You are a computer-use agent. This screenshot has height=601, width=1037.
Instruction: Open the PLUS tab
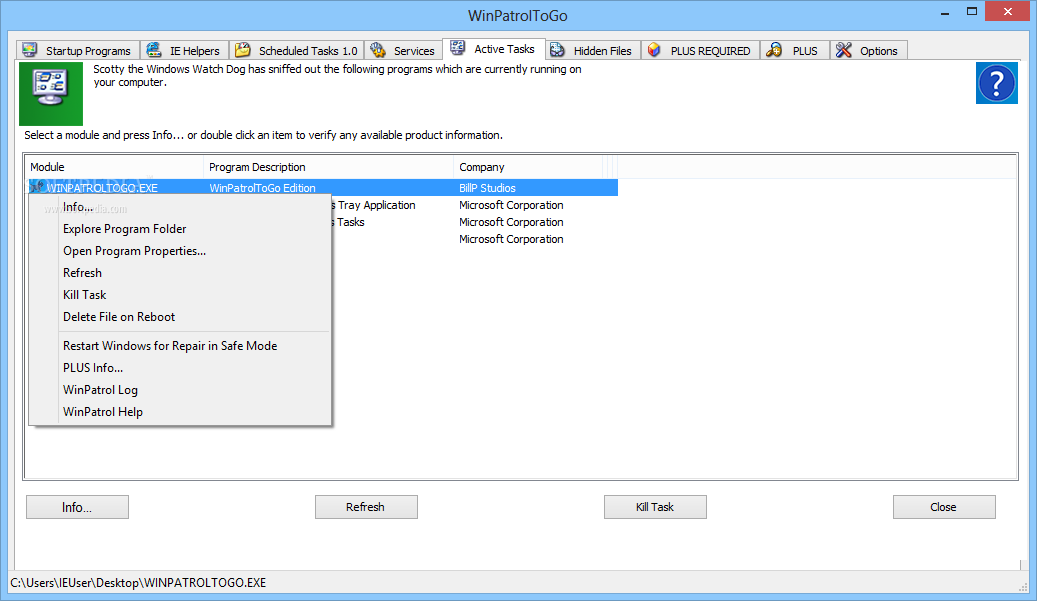coord(794,51)
